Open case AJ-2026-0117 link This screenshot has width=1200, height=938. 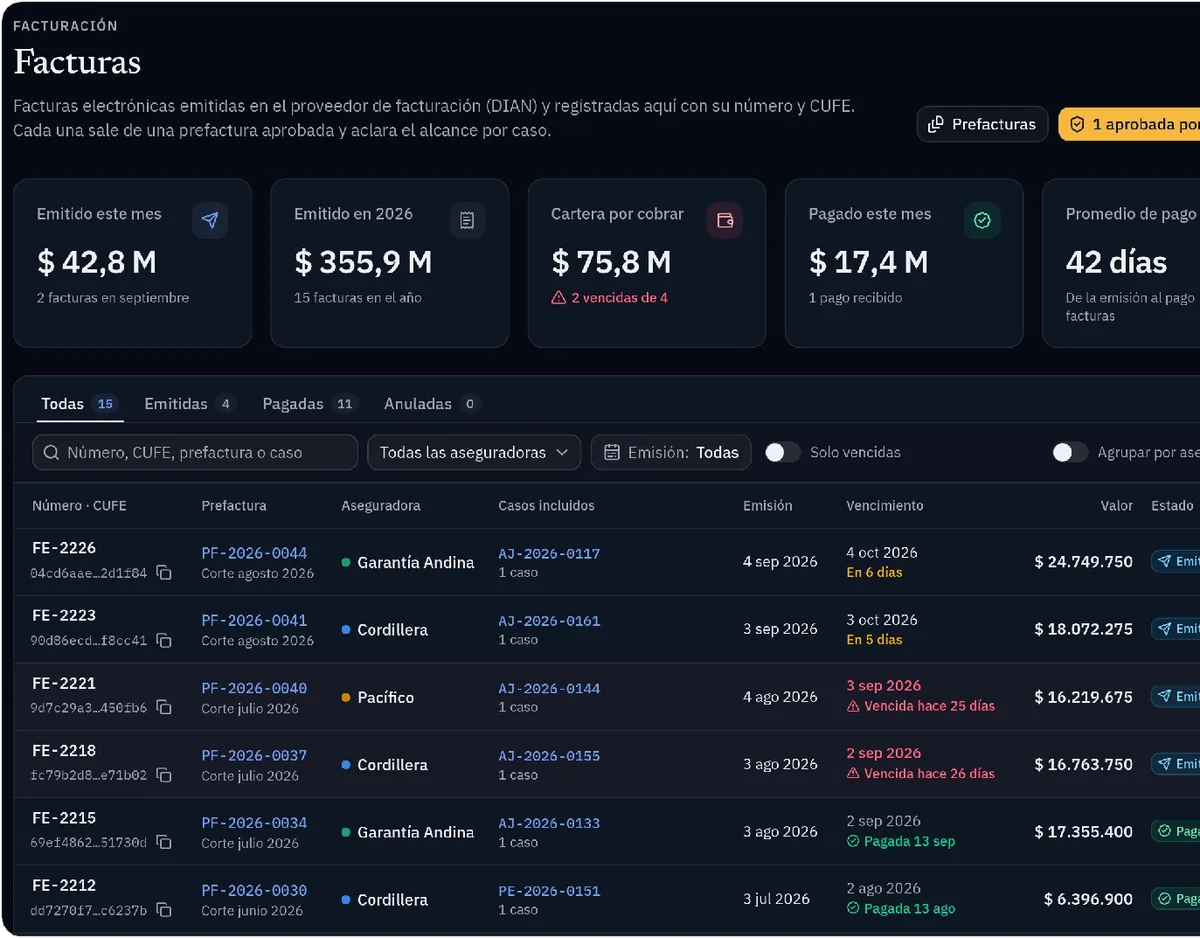(x=549, y=554)
